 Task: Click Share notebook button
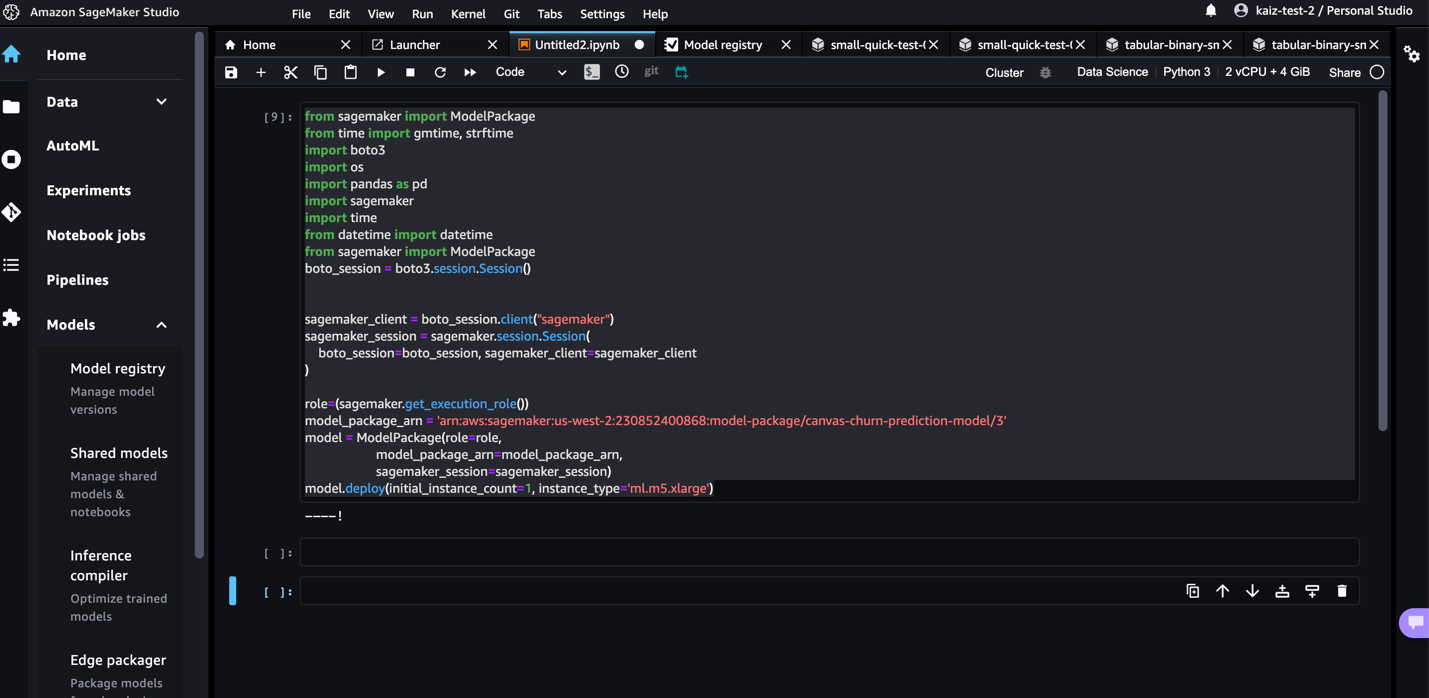coord(1344,73)
